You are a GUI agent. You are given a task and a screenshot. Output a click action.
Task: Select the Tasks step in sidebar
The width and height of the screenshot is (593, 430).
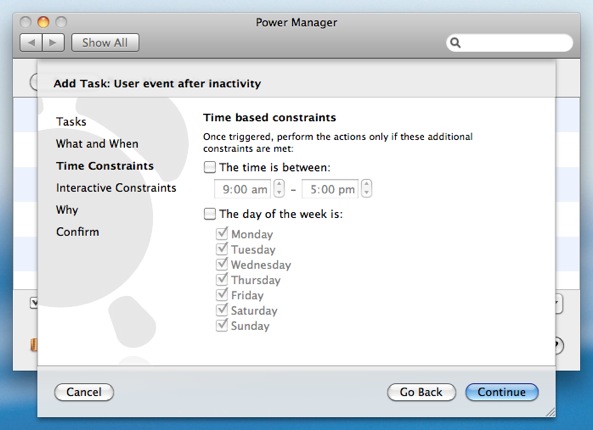point(71,122)
